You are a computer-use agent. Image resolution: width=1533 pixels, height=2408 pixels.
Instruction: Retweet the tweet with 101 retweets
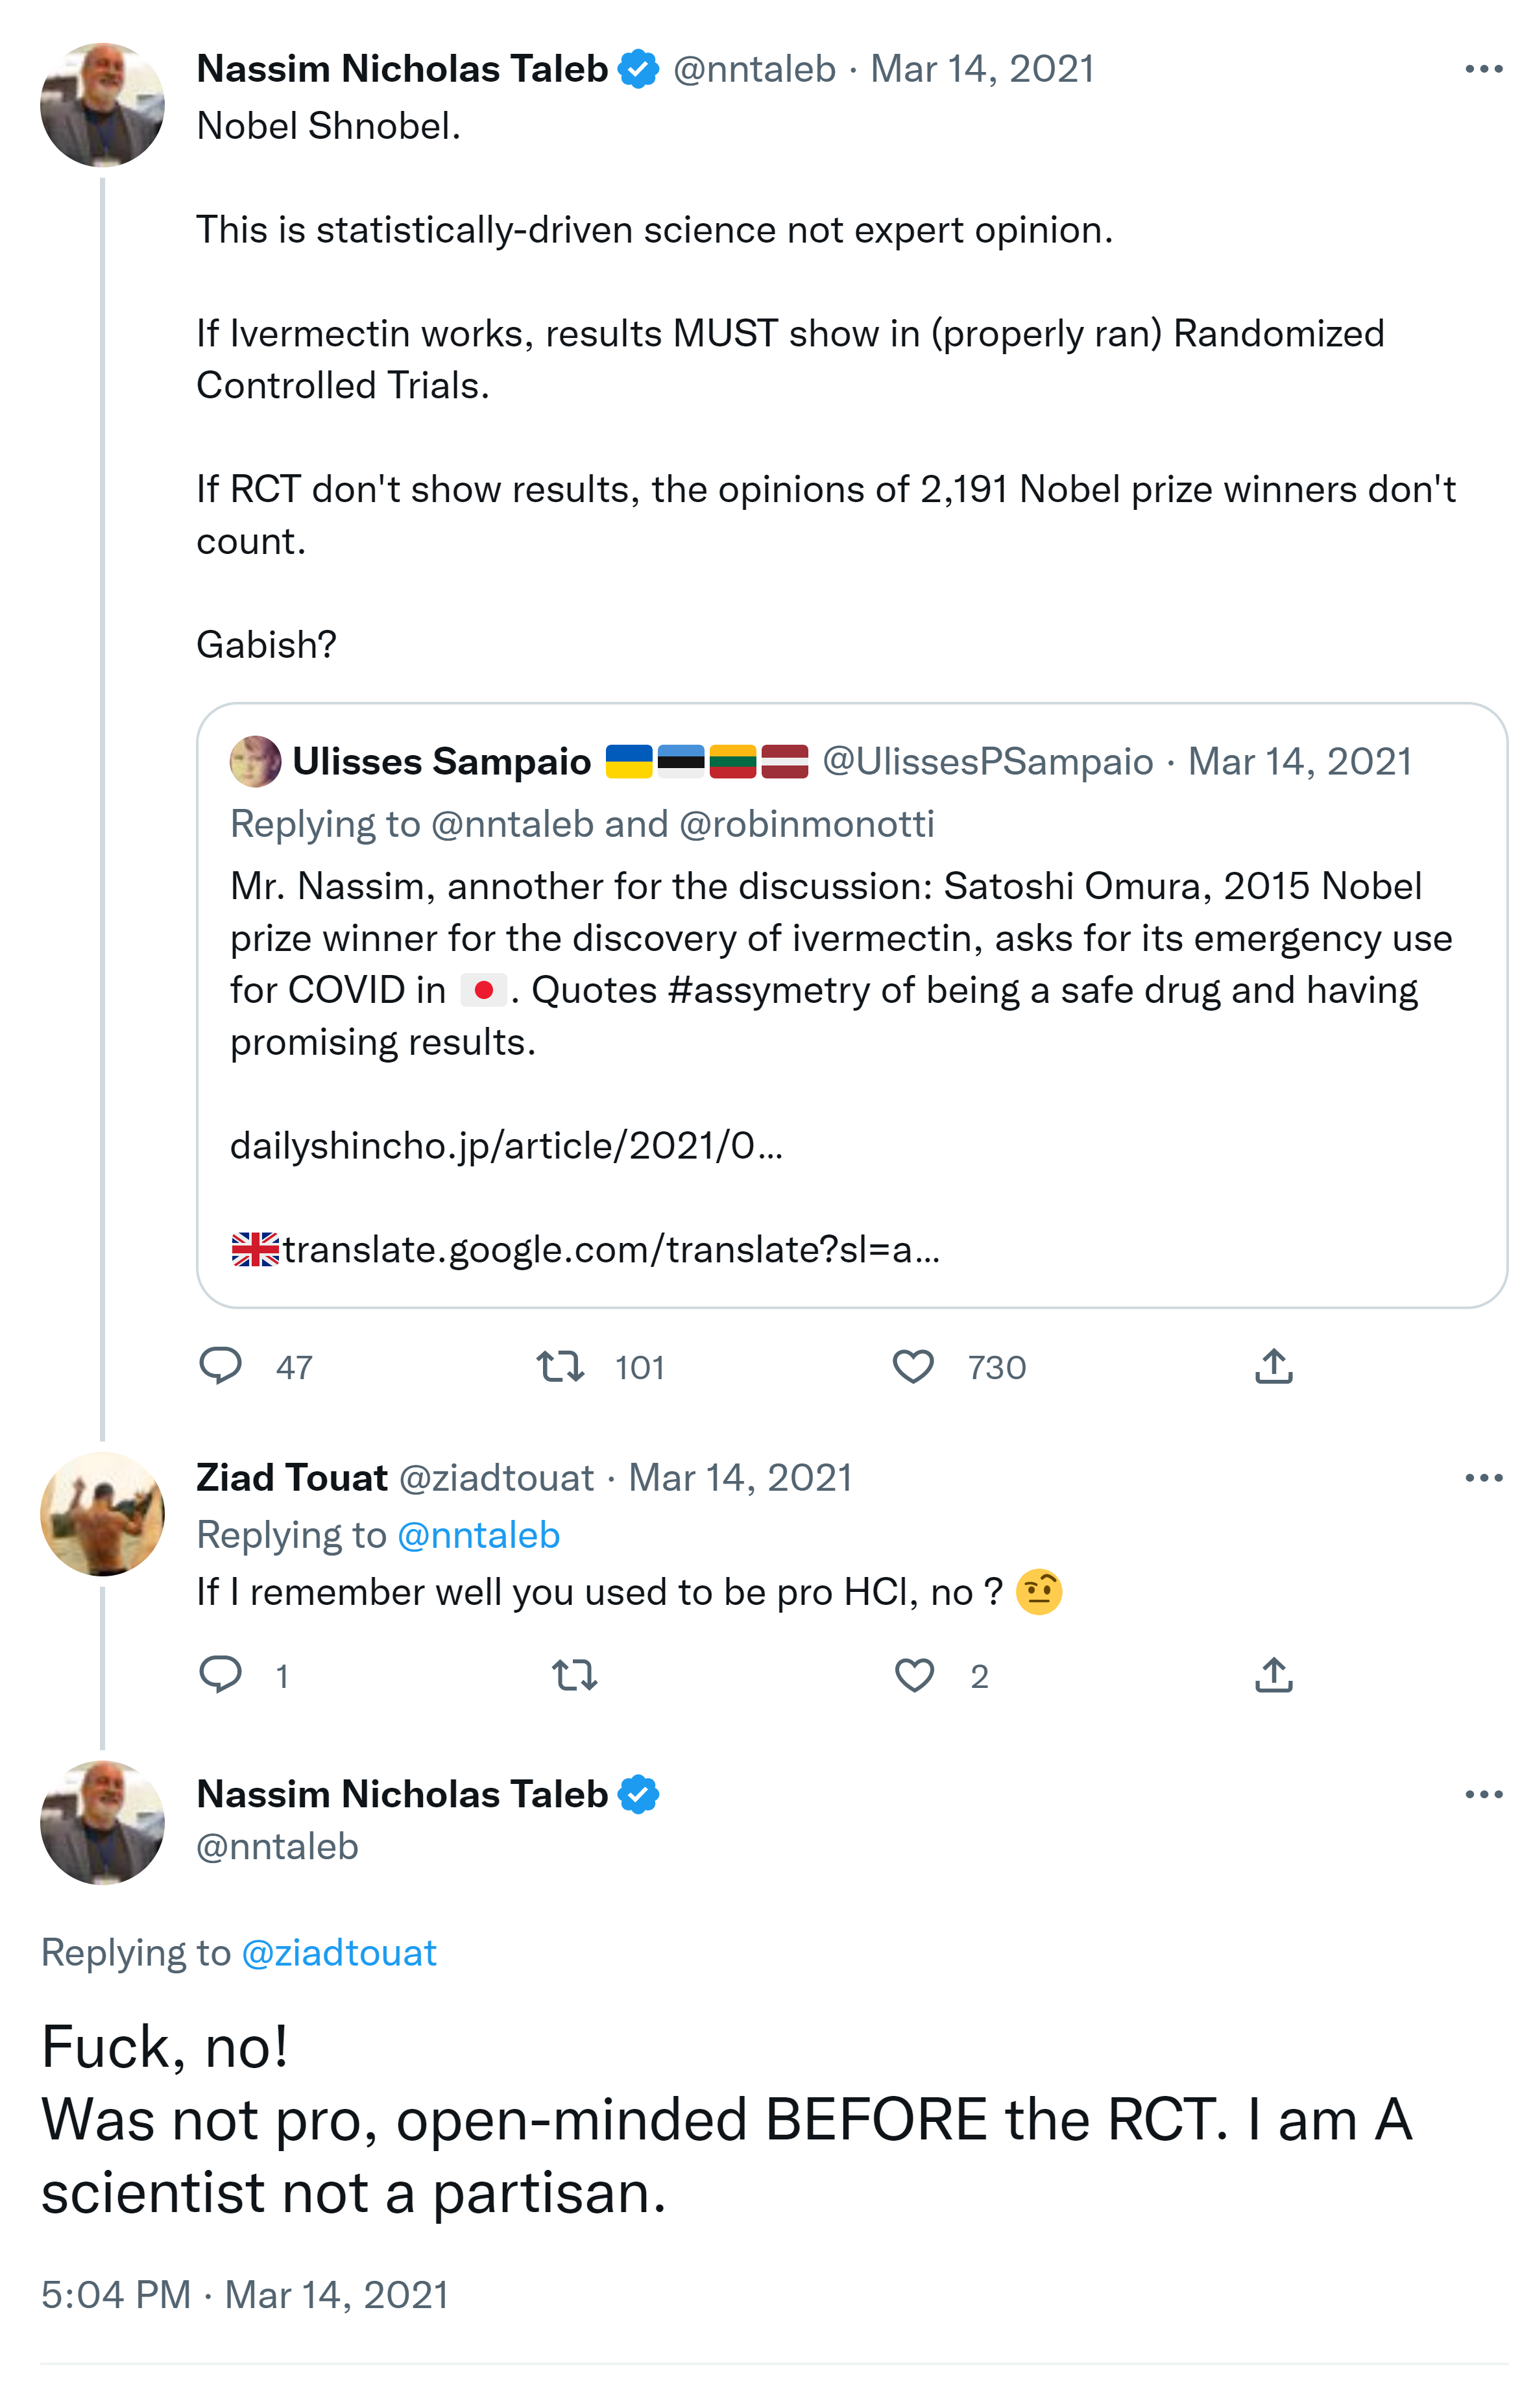pyautogui.click(x=560, y=1366)
